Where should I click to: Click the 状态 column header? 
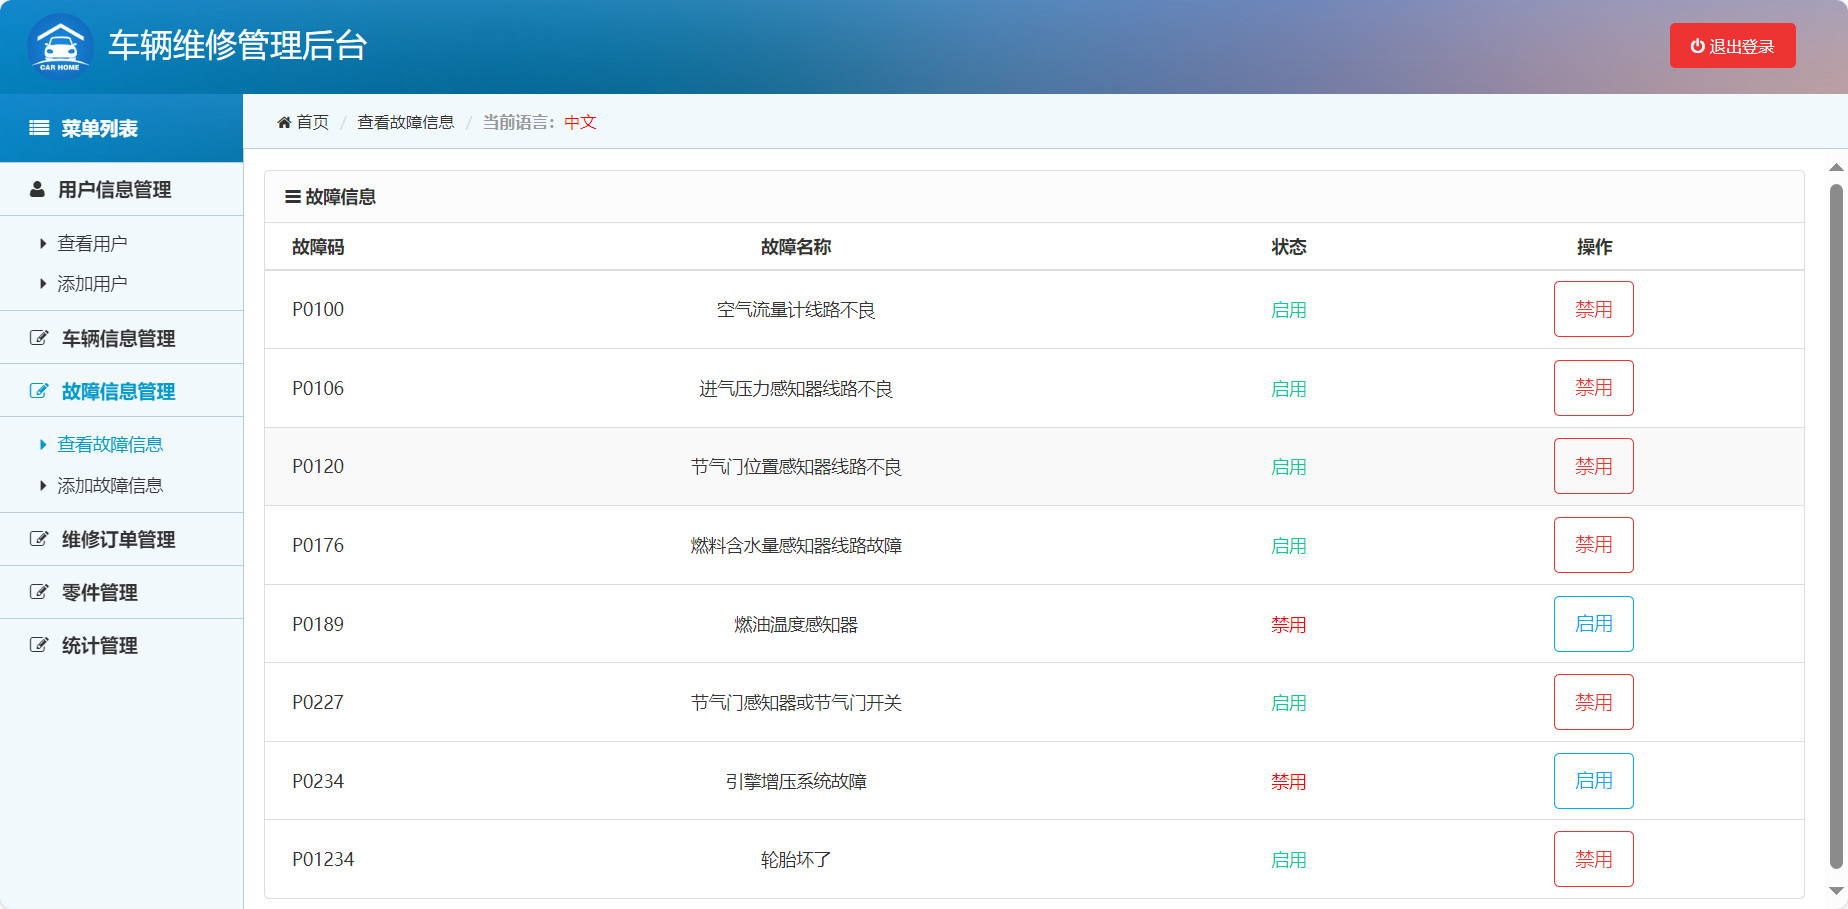pos(1289,247)
